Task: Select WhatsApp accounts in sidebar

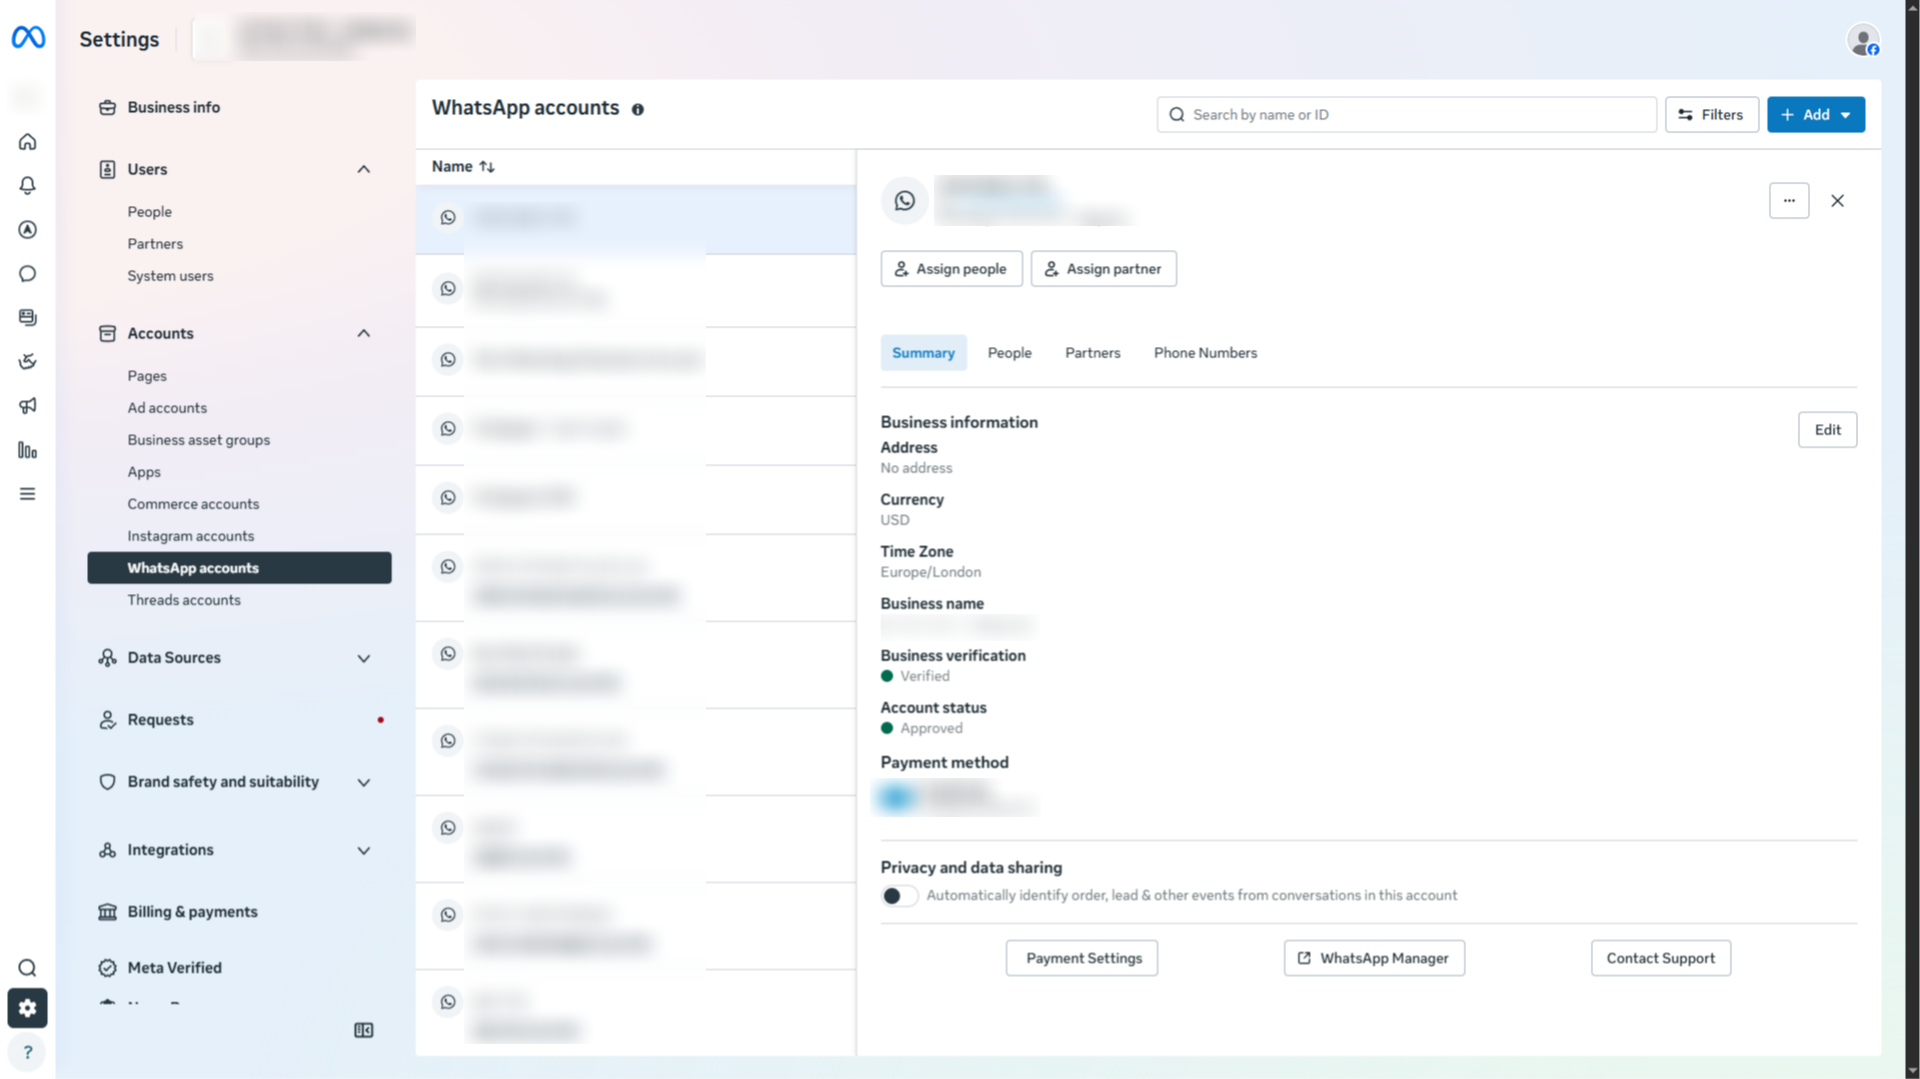Action: [x=240, y=568]
